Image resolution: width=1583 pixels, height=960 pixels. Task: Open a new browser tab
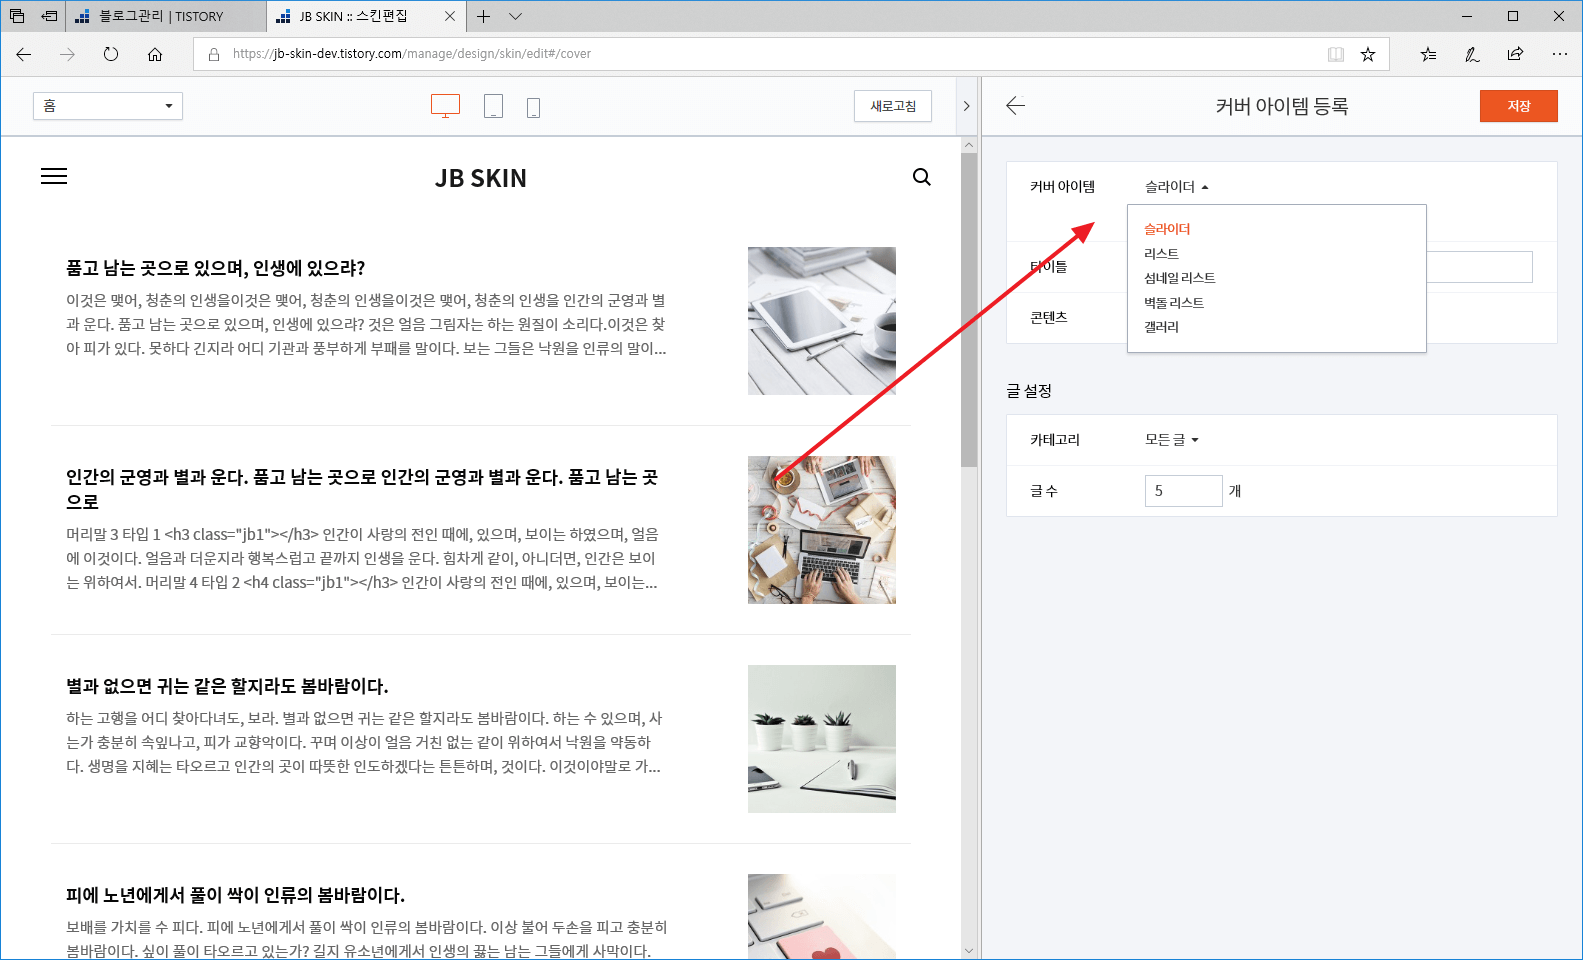coord(484,16)
